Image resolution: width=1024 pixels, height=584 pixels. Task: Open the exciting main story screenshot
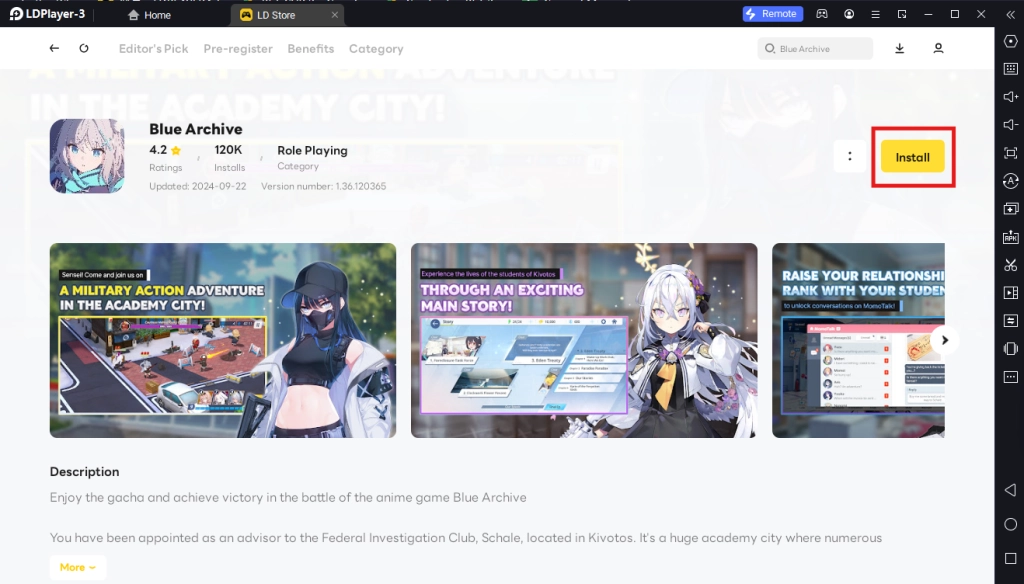pyautogui.click(x=584, y=340)
